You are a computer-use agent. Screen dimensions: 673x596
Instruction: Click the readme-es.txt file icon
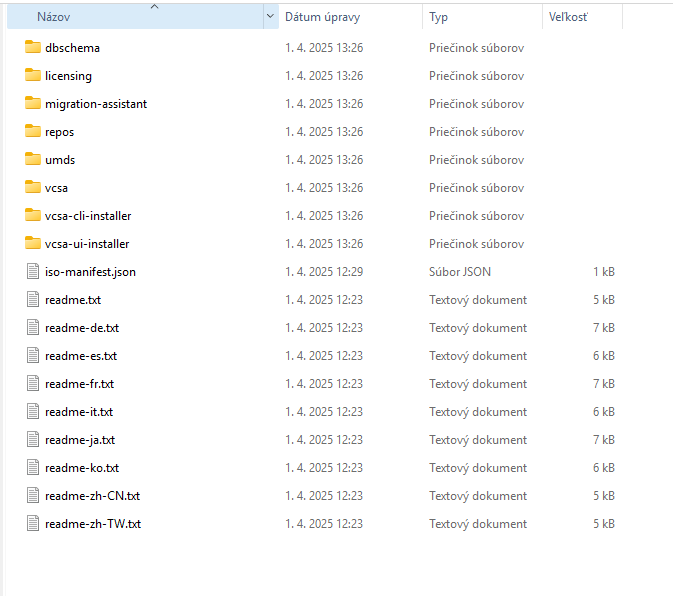point(33,355)
